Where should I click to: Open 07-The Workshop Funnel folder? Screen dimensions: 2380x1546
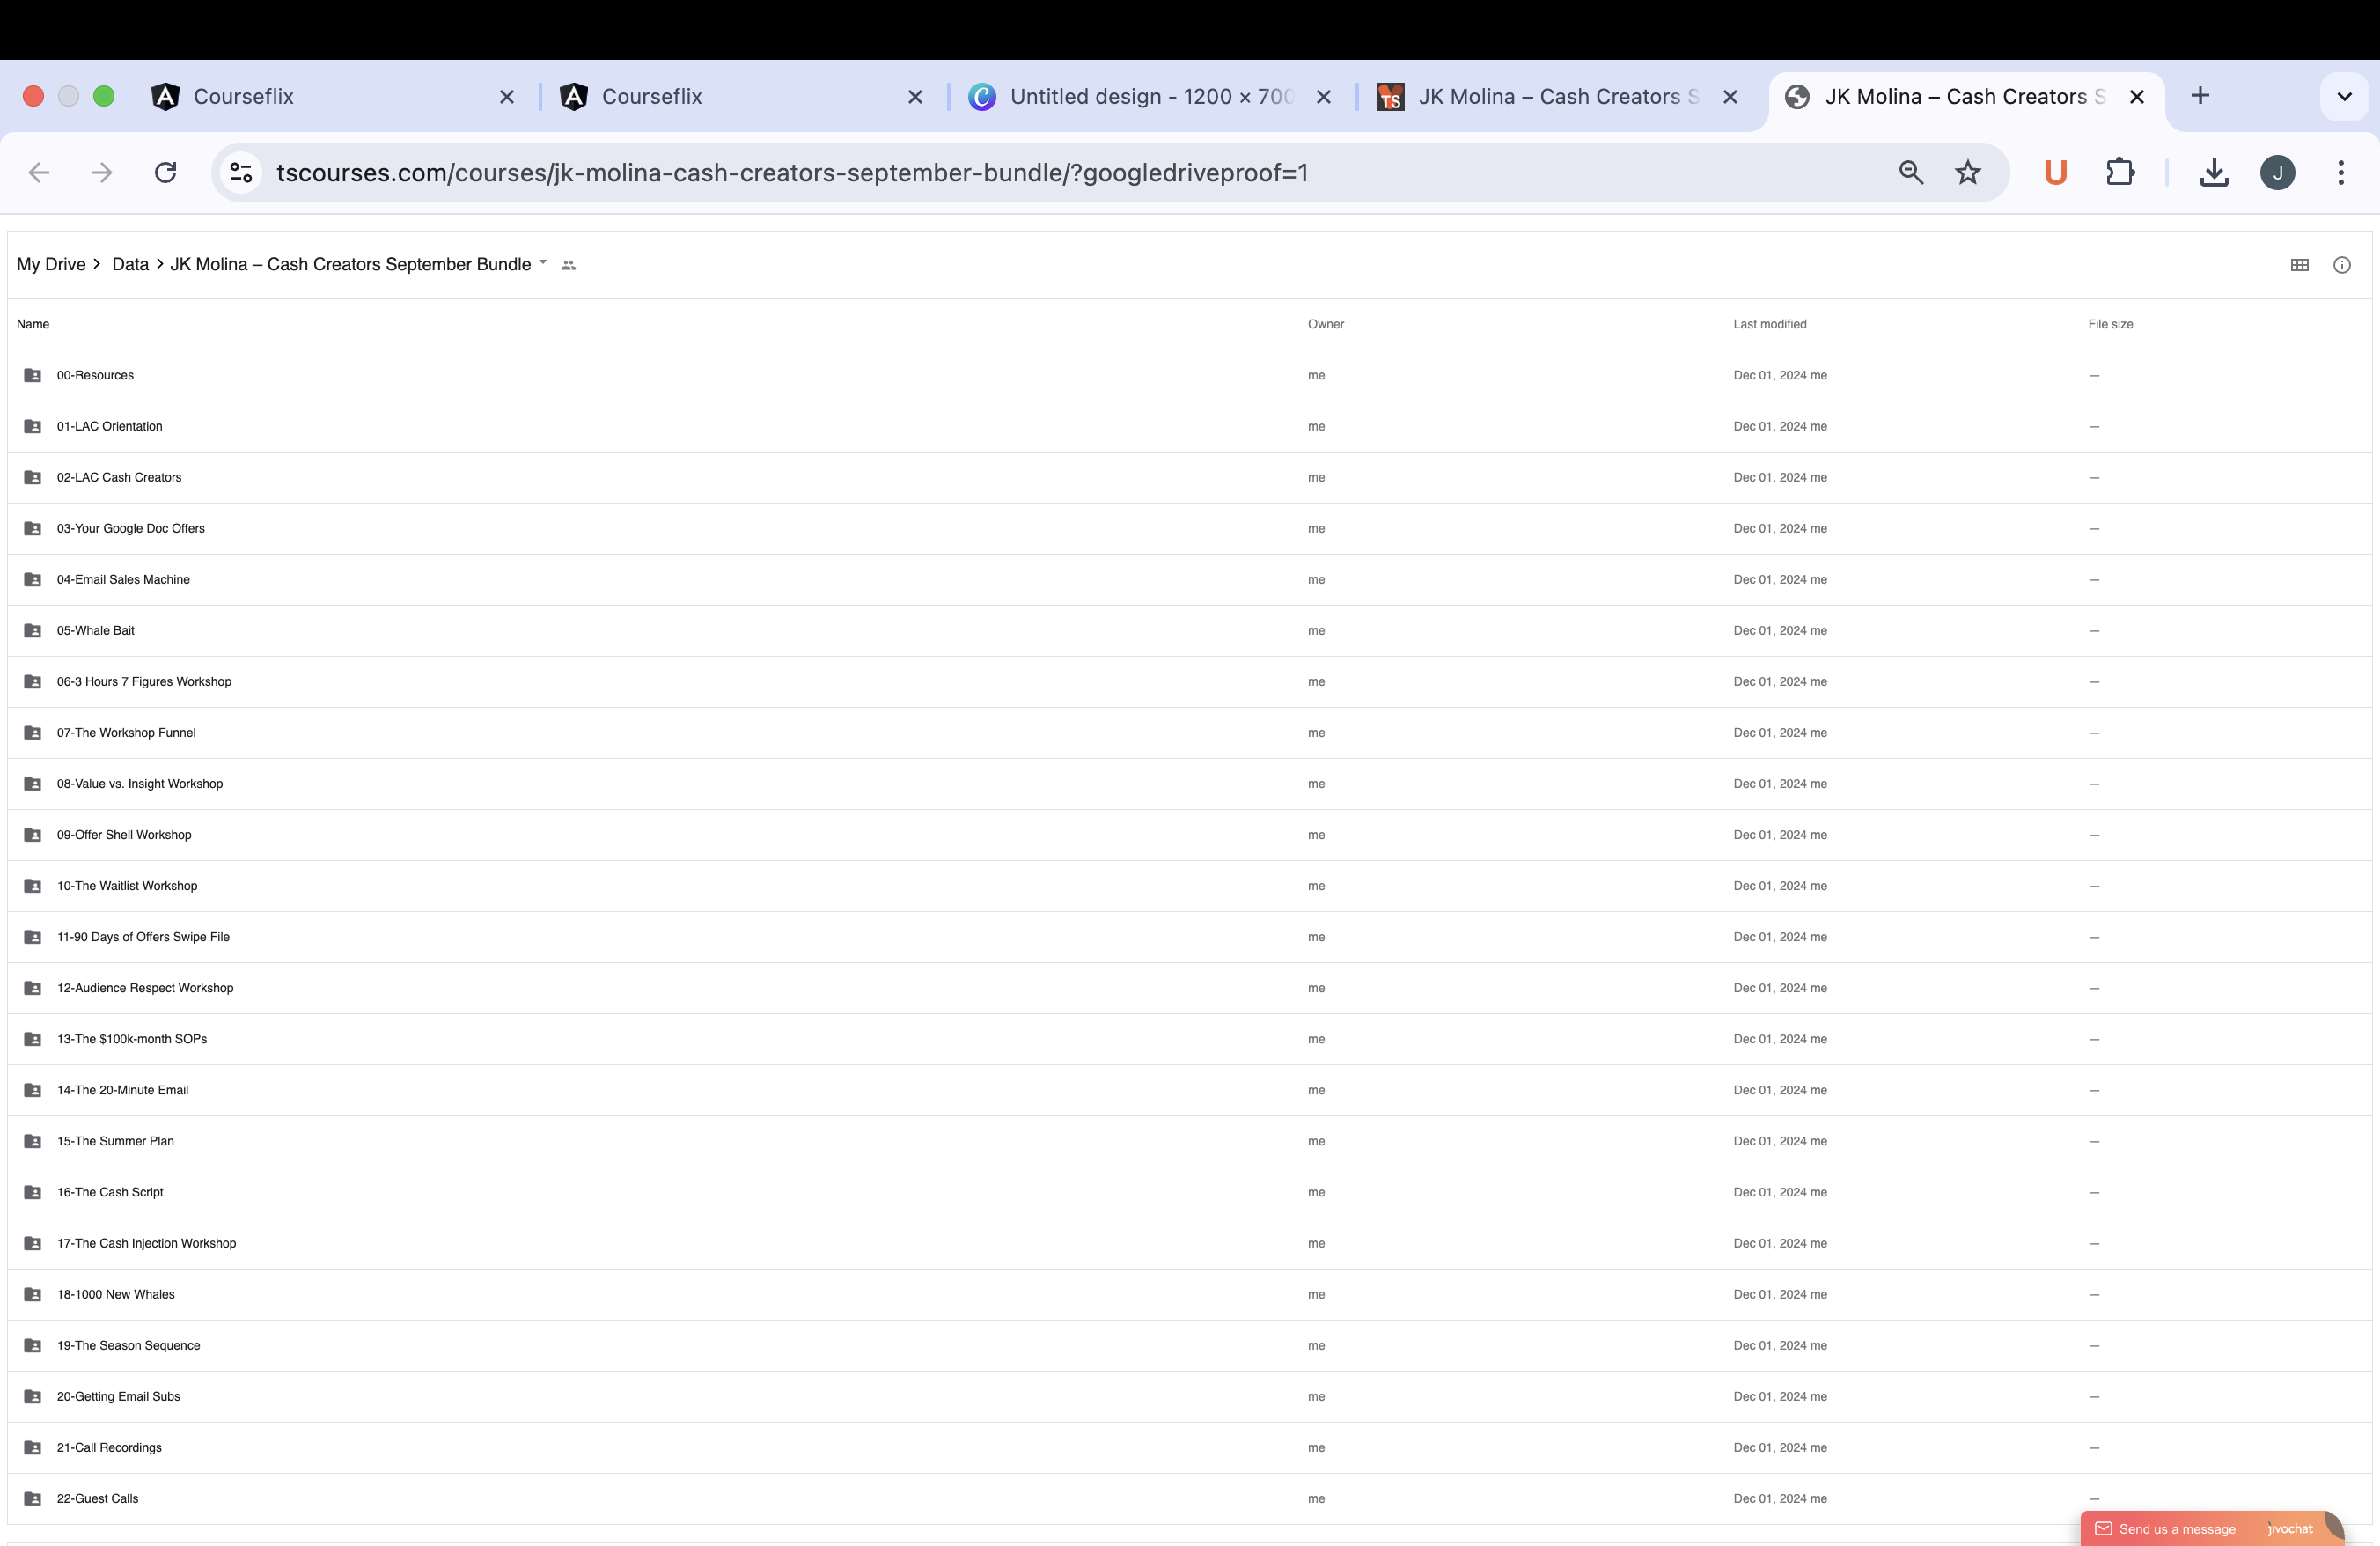tap(1189, 733)
